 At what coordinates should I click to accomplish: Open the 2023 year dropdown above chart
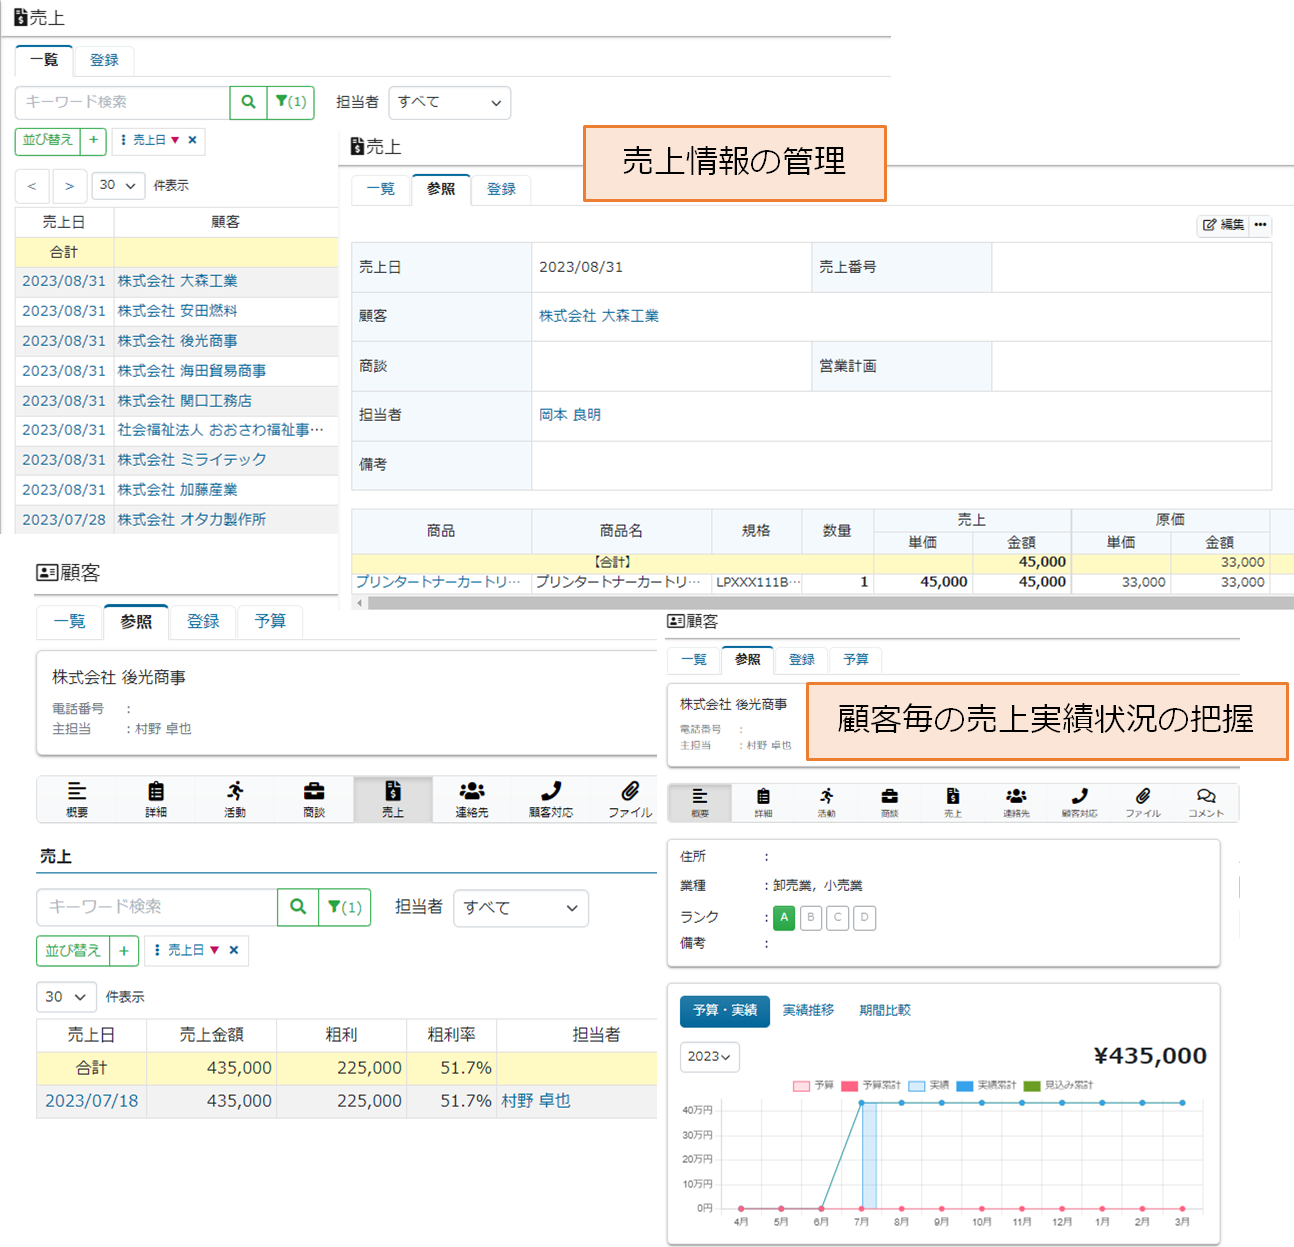click(710, 1057)
